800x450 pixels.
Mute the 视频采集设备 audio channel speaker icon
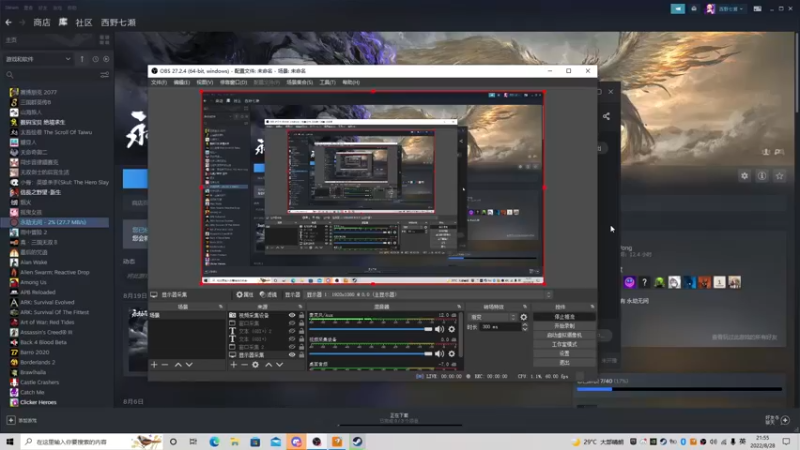pyautogui.click(x=439, y=354)
